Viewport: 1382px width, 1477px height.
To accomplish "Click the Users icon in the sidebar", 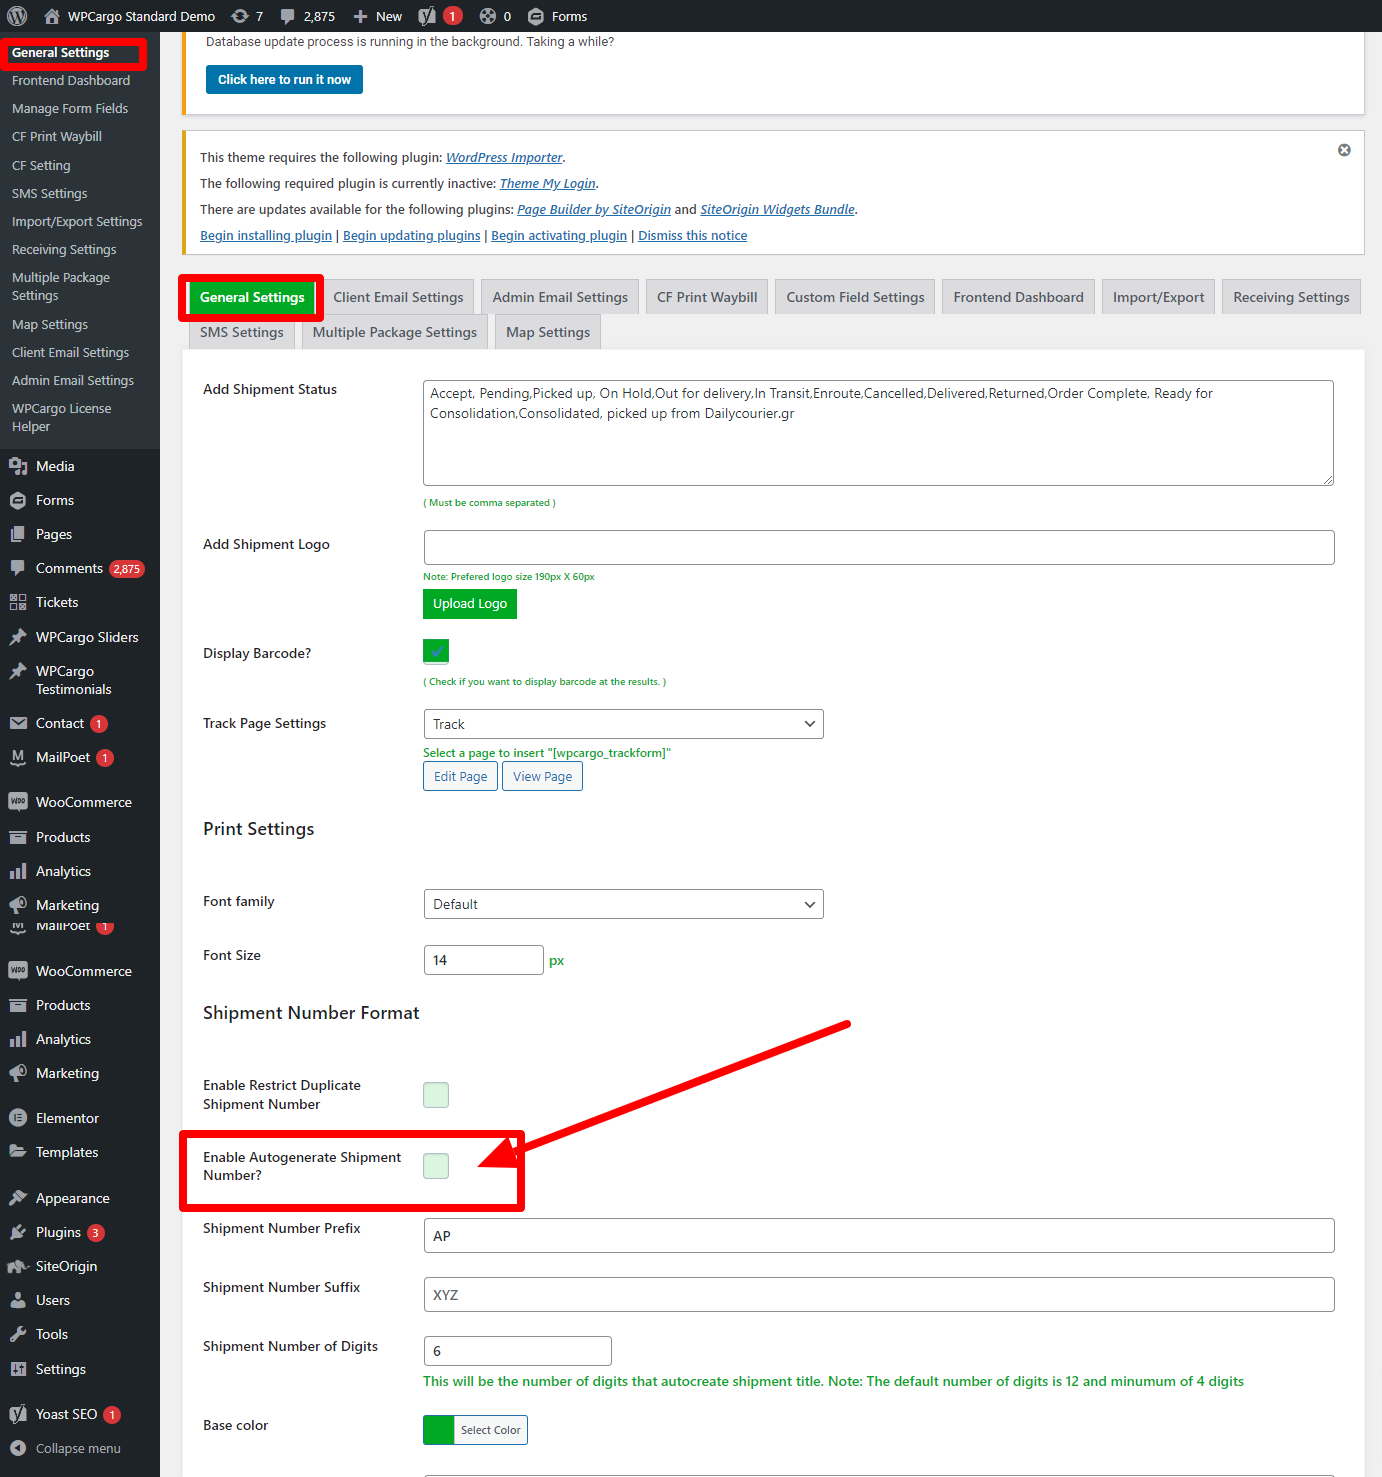I will point(18,1300).
